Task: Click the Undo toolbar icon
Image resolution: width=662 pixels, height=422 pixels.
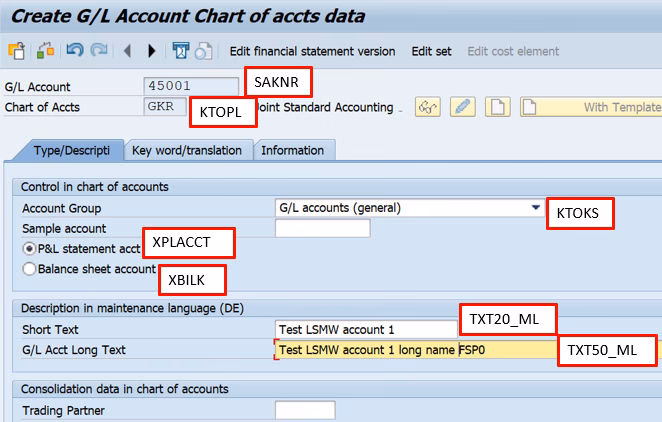Action: pyautogui.click(x=75, y=51)
